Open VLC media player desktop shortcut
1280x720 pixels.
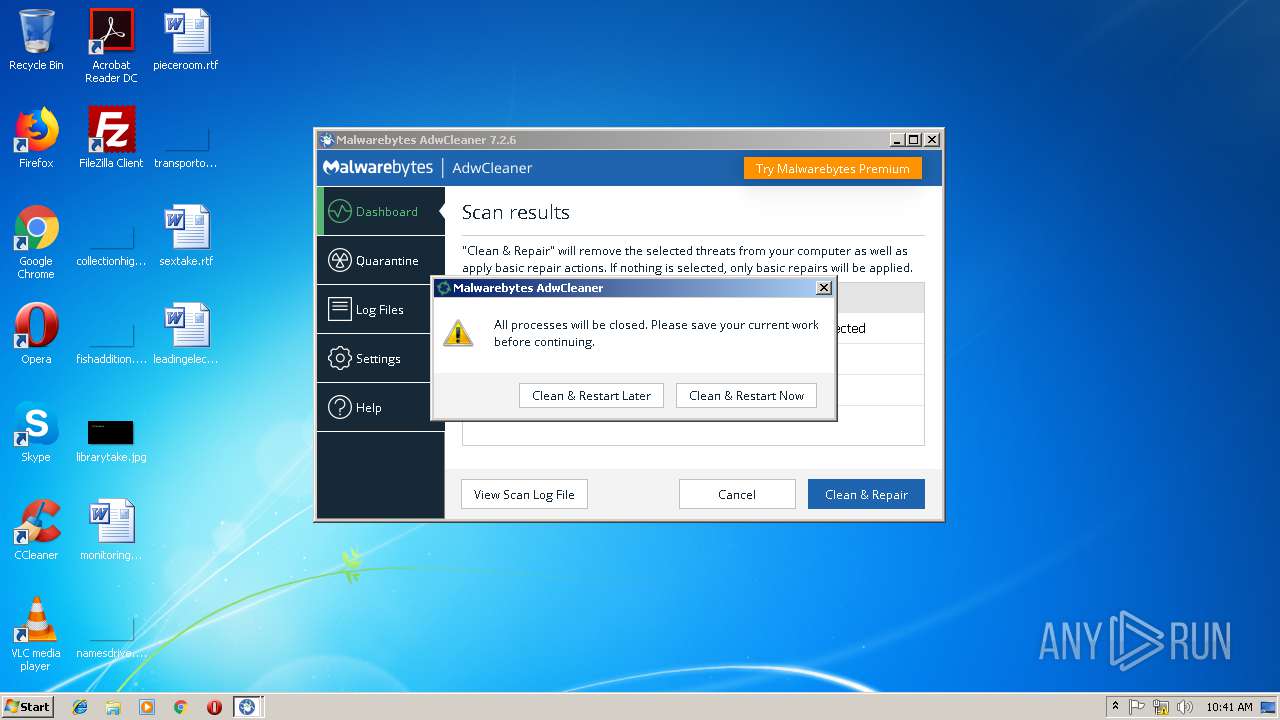pyautogui.click(x=36, y=634)
